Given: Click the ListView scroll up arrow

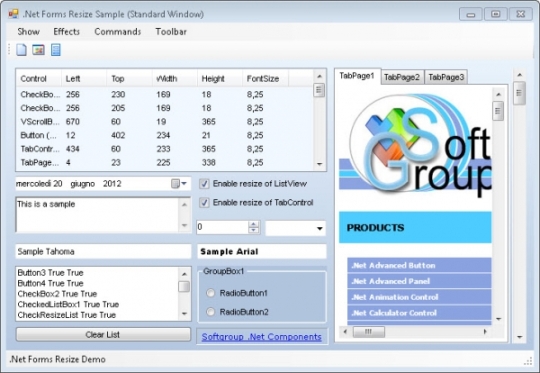Looking at the screenshot, I should pyautogui.click(x=319, y=76).
